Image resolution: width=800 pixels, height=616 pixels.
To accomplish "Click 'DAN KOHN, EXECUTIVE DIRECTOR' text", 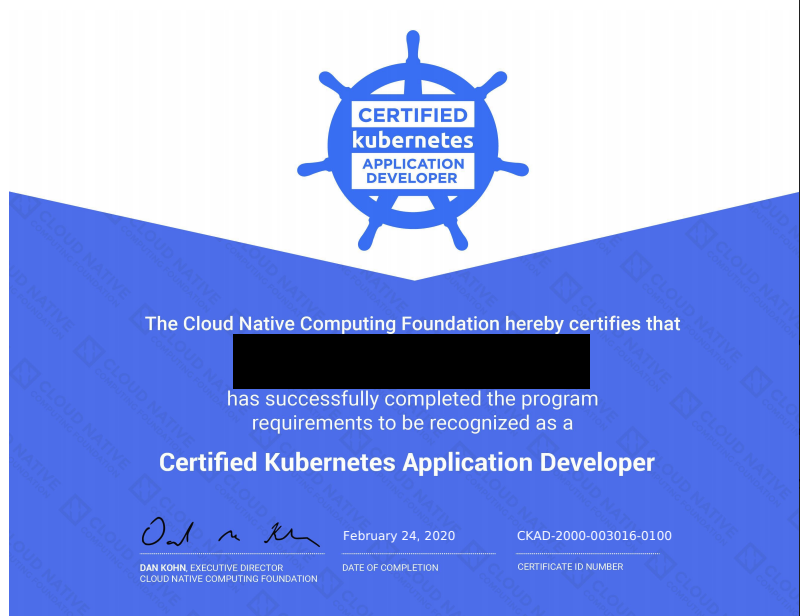I will click(211, 568).
